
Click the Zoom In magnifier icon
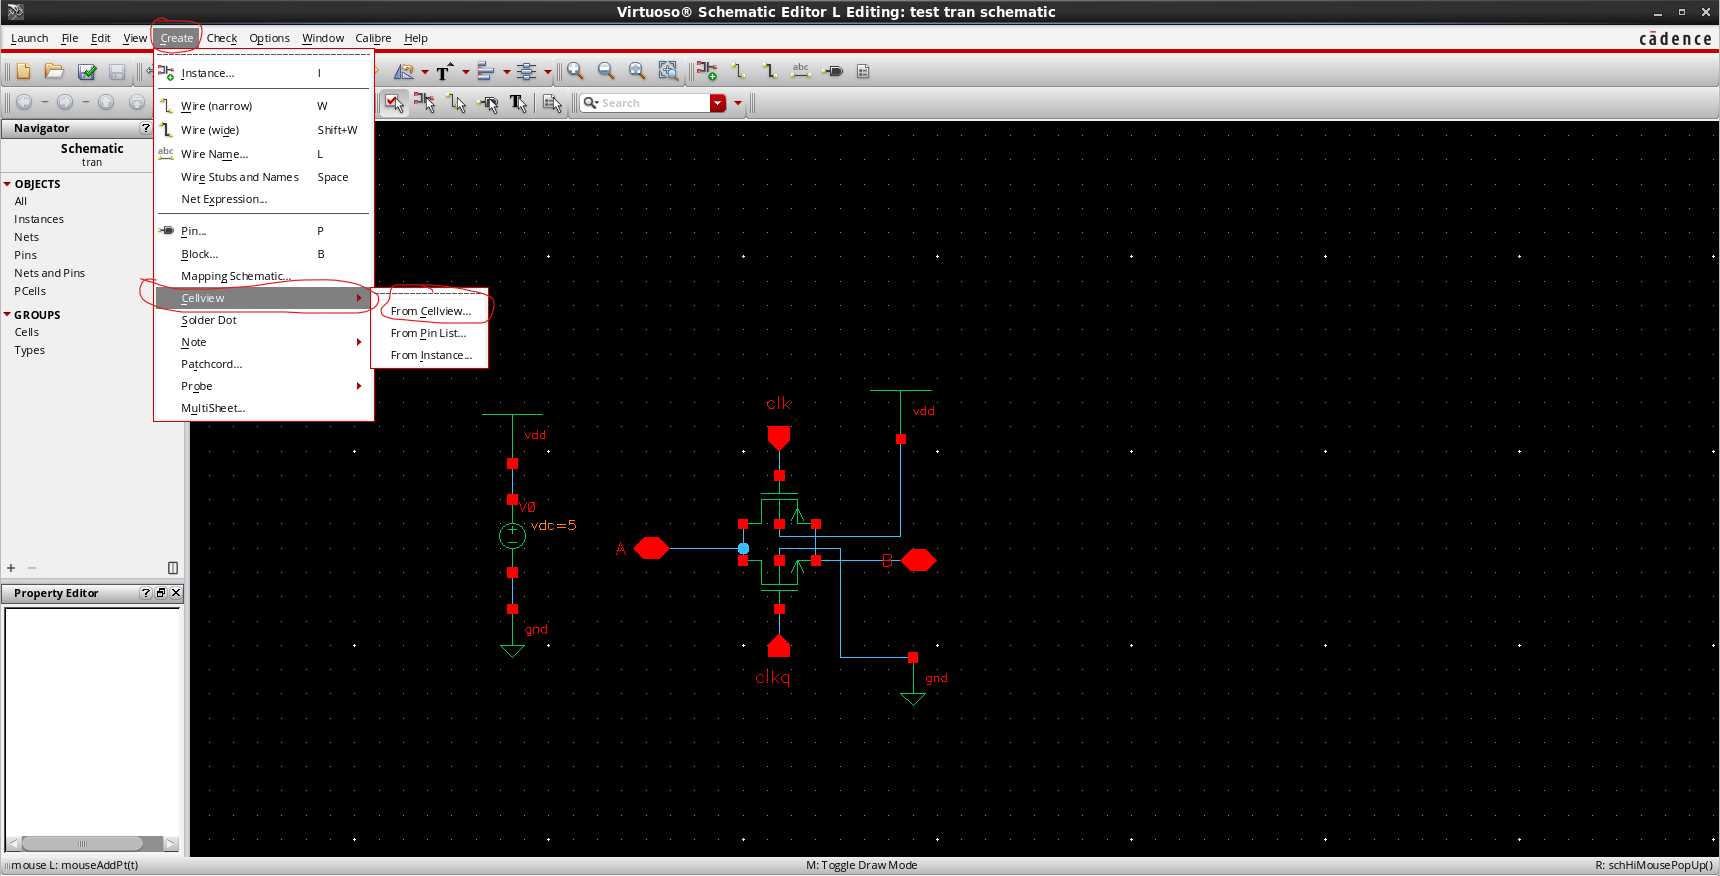pyautogui.click(x=575, y=71)
